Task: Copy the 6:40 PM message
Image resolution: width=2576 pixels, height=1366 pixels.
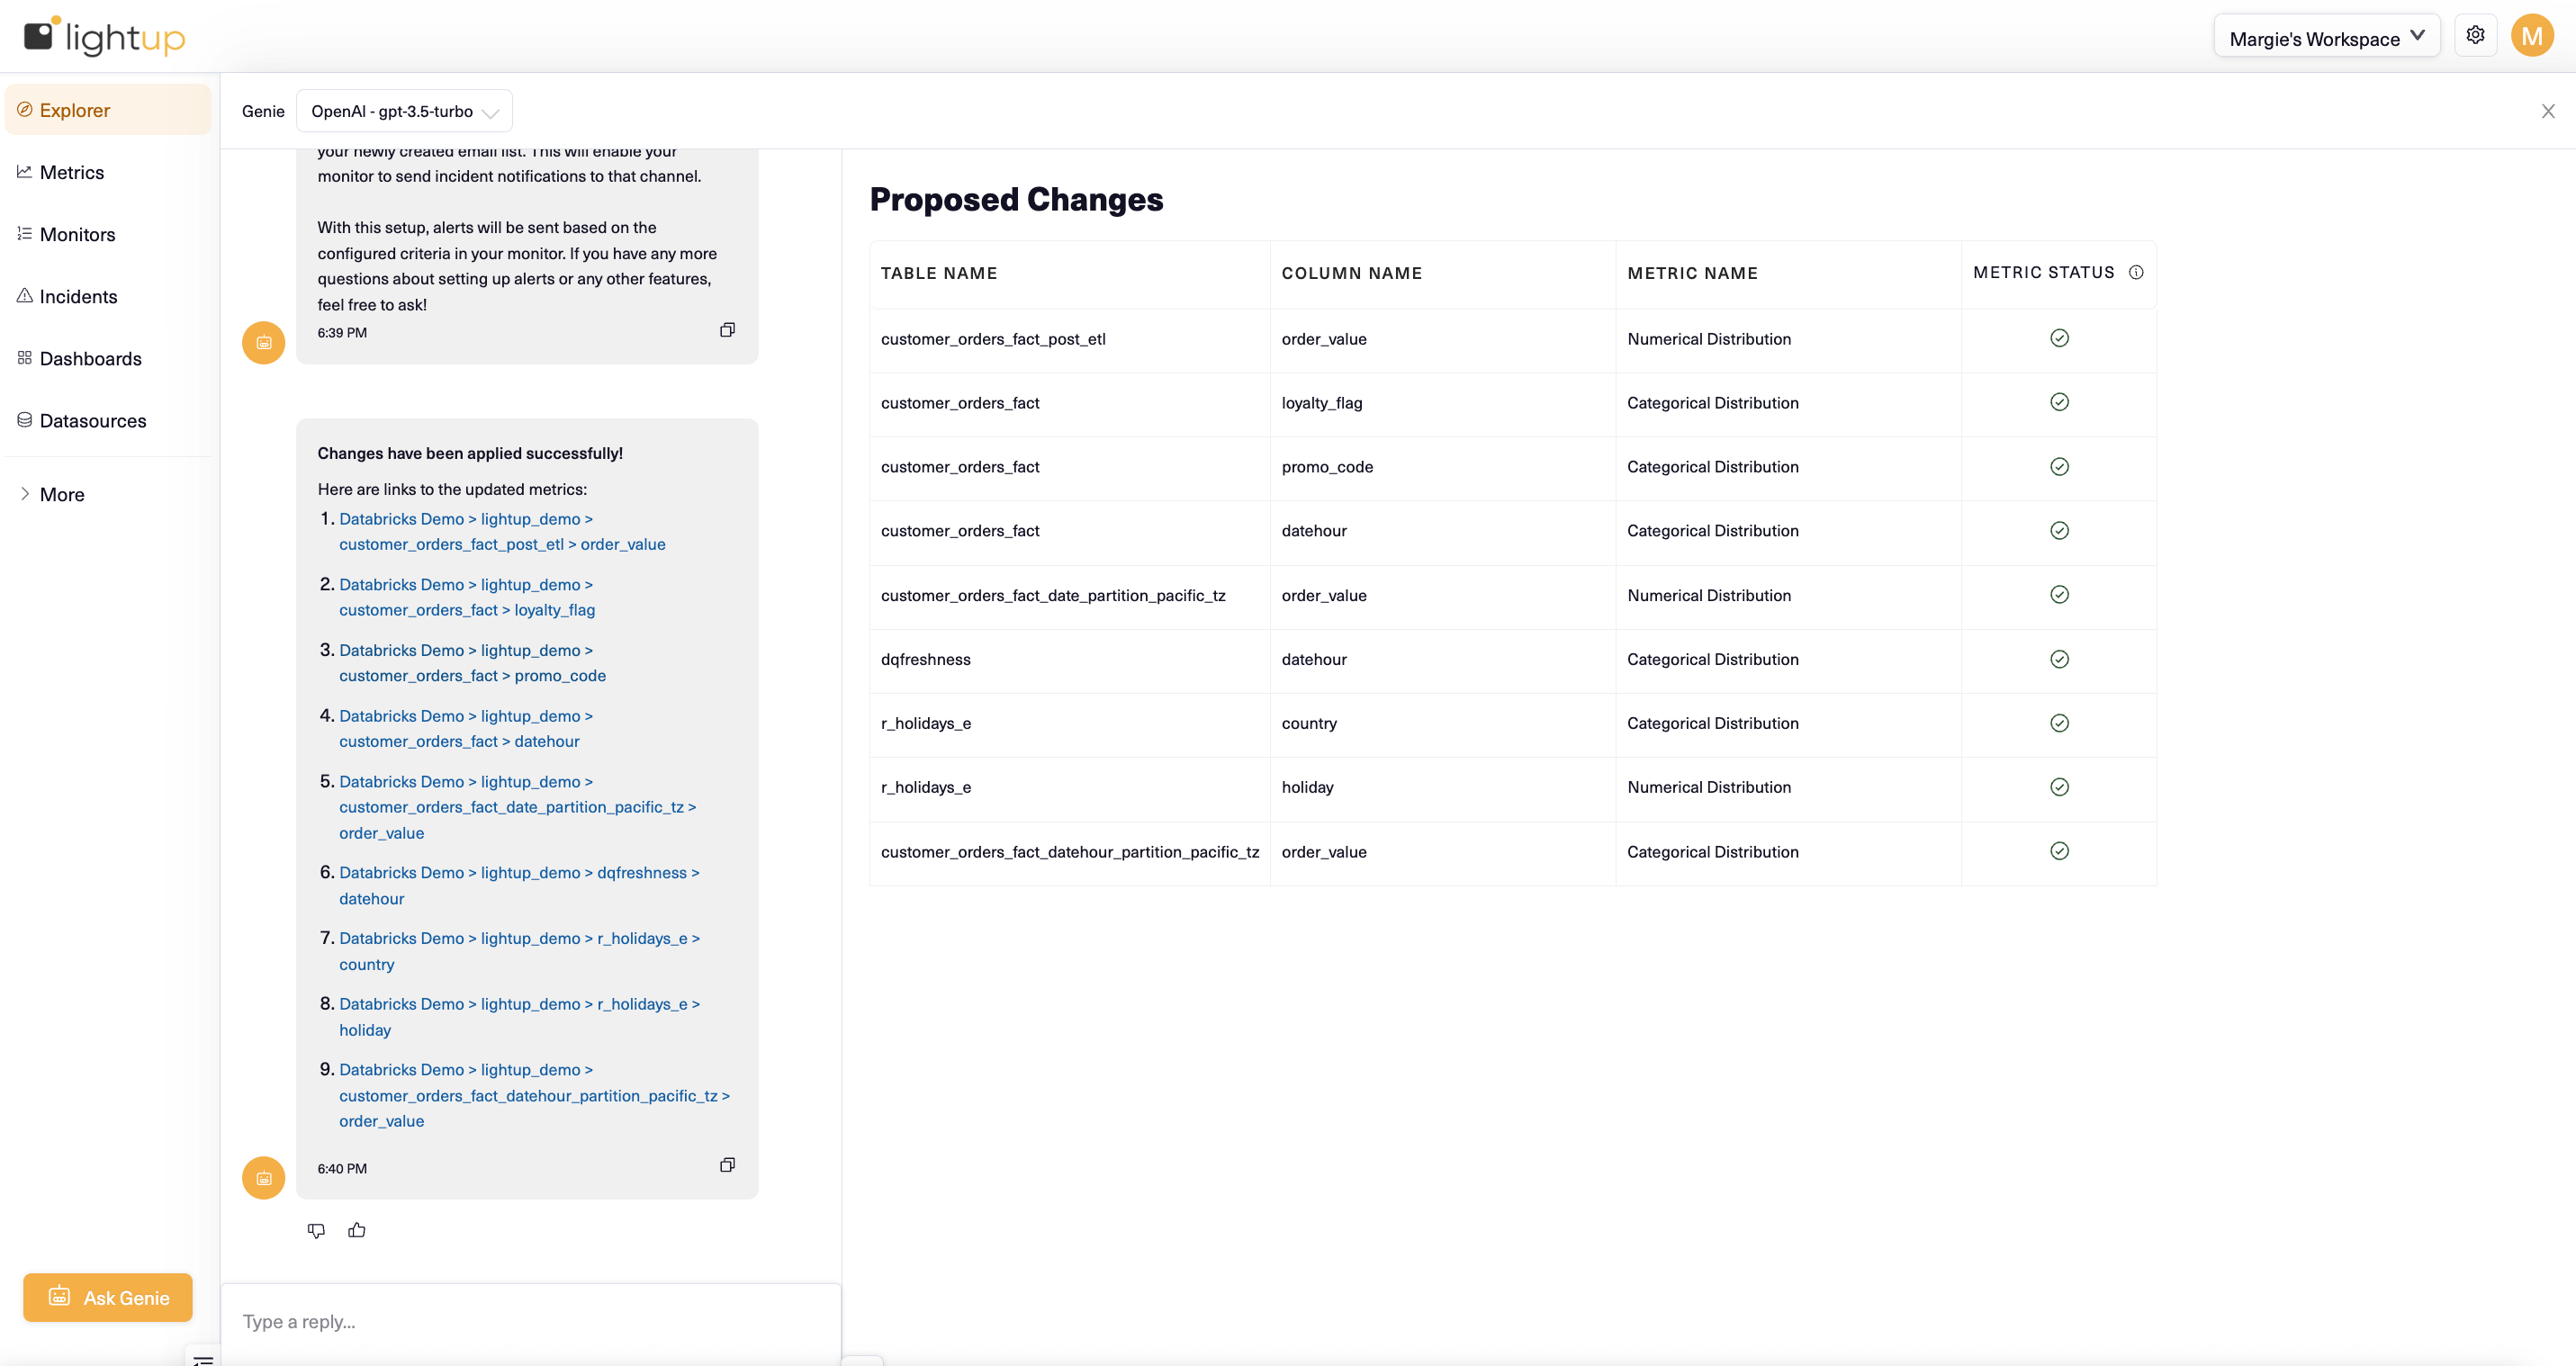Action: click(727, 1165)
